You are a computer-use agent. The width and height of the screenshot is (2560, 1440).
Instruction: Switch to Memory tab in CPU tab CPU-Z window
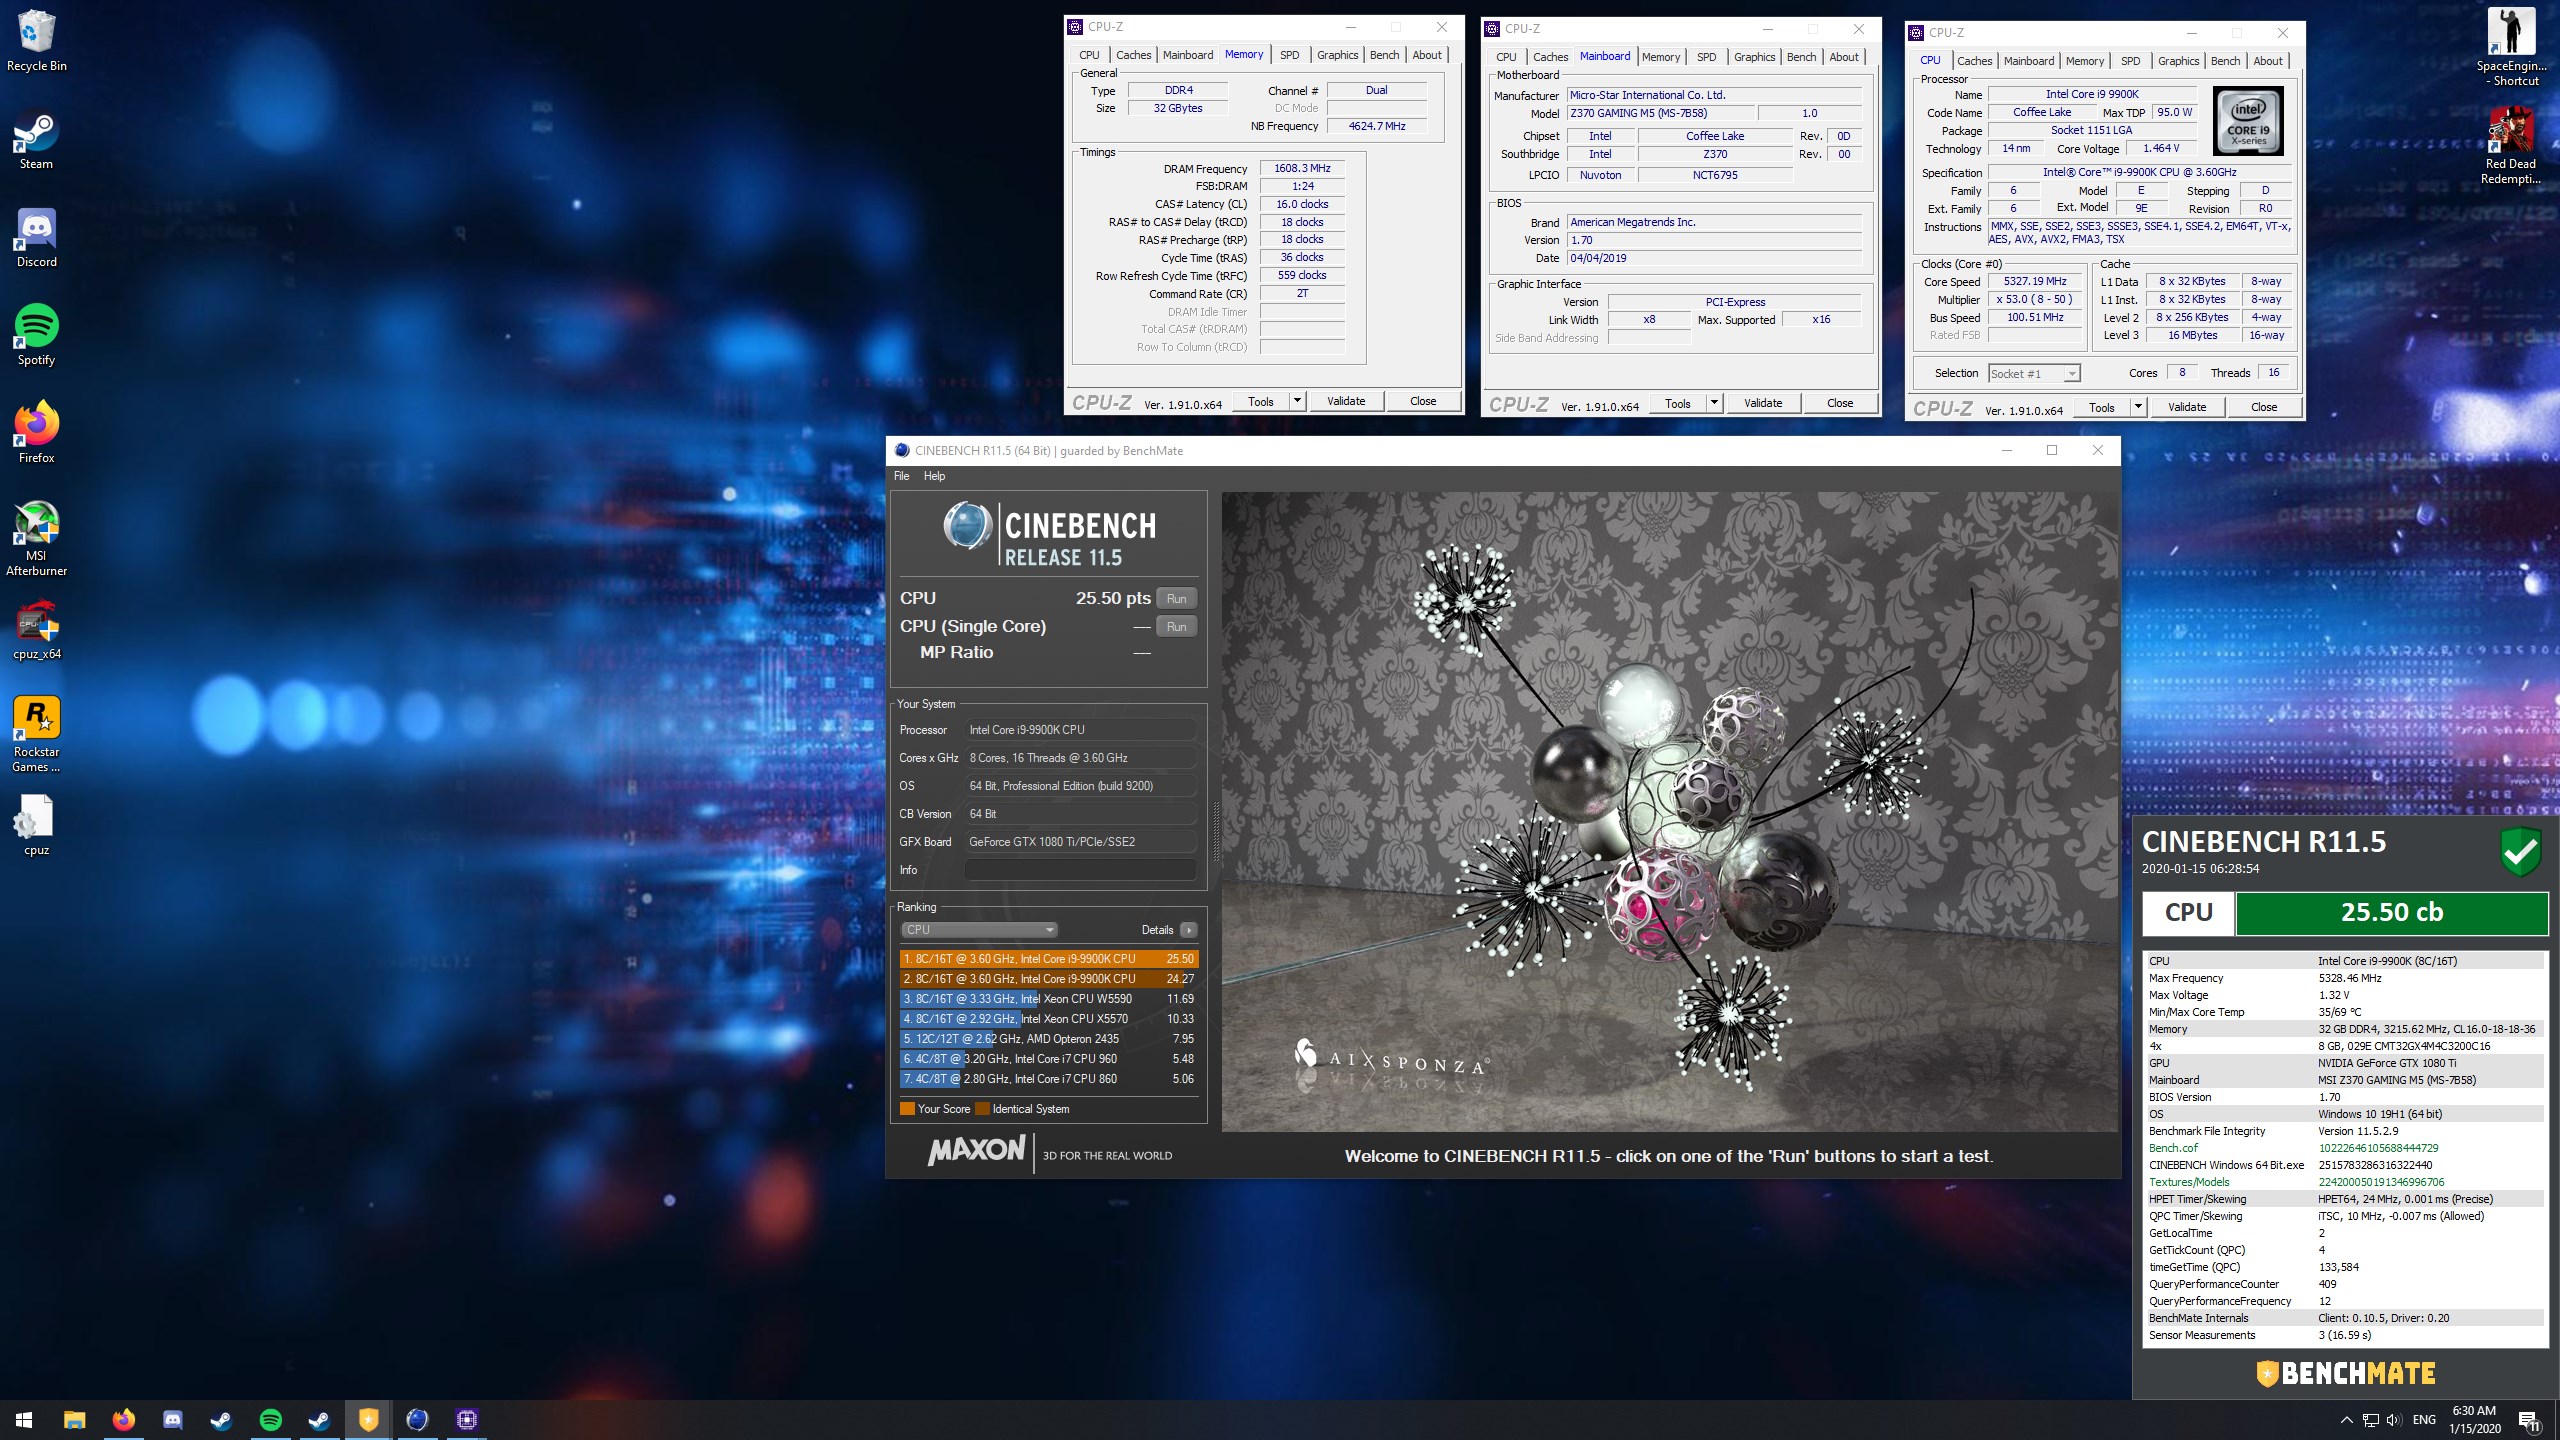pos(2084,61)
